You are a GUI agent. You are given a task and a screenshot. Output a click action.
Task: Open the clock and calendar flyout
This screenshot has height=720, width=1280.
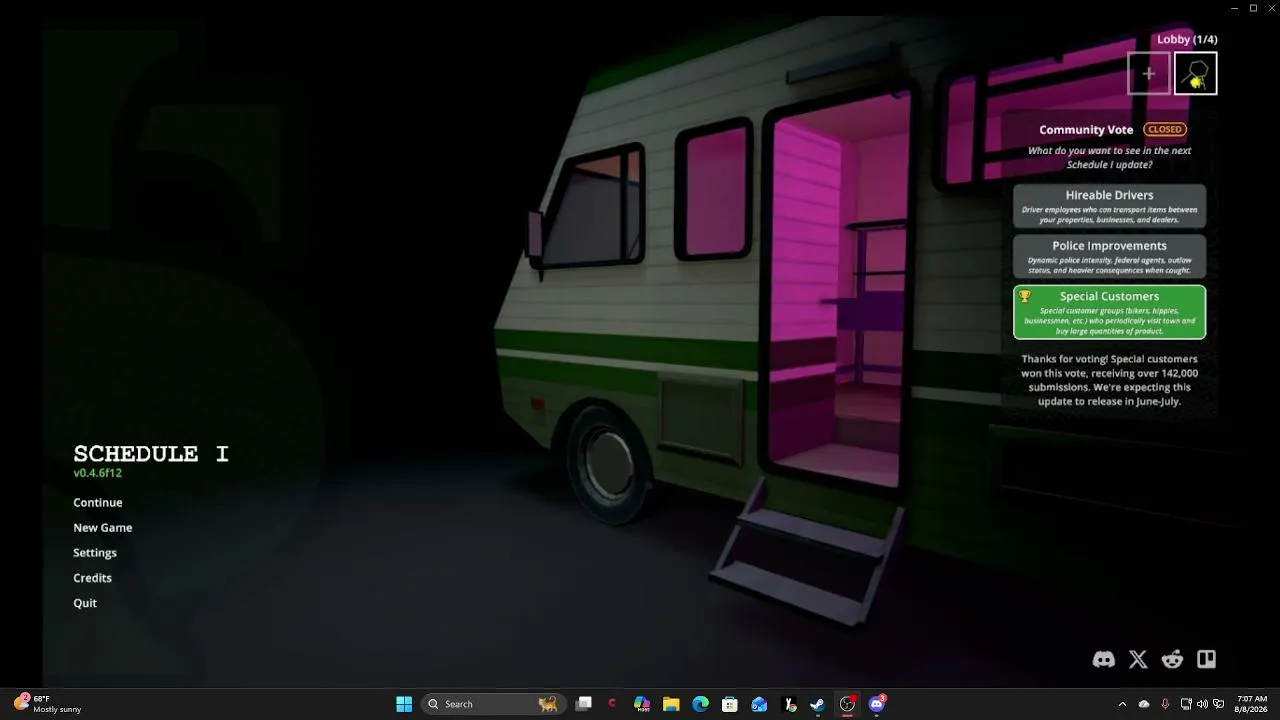[1252, 704]
